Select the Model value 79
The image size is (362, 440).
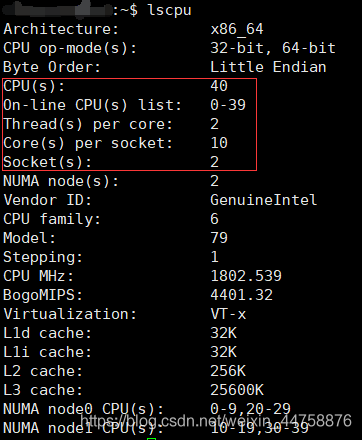click(219, 238)
